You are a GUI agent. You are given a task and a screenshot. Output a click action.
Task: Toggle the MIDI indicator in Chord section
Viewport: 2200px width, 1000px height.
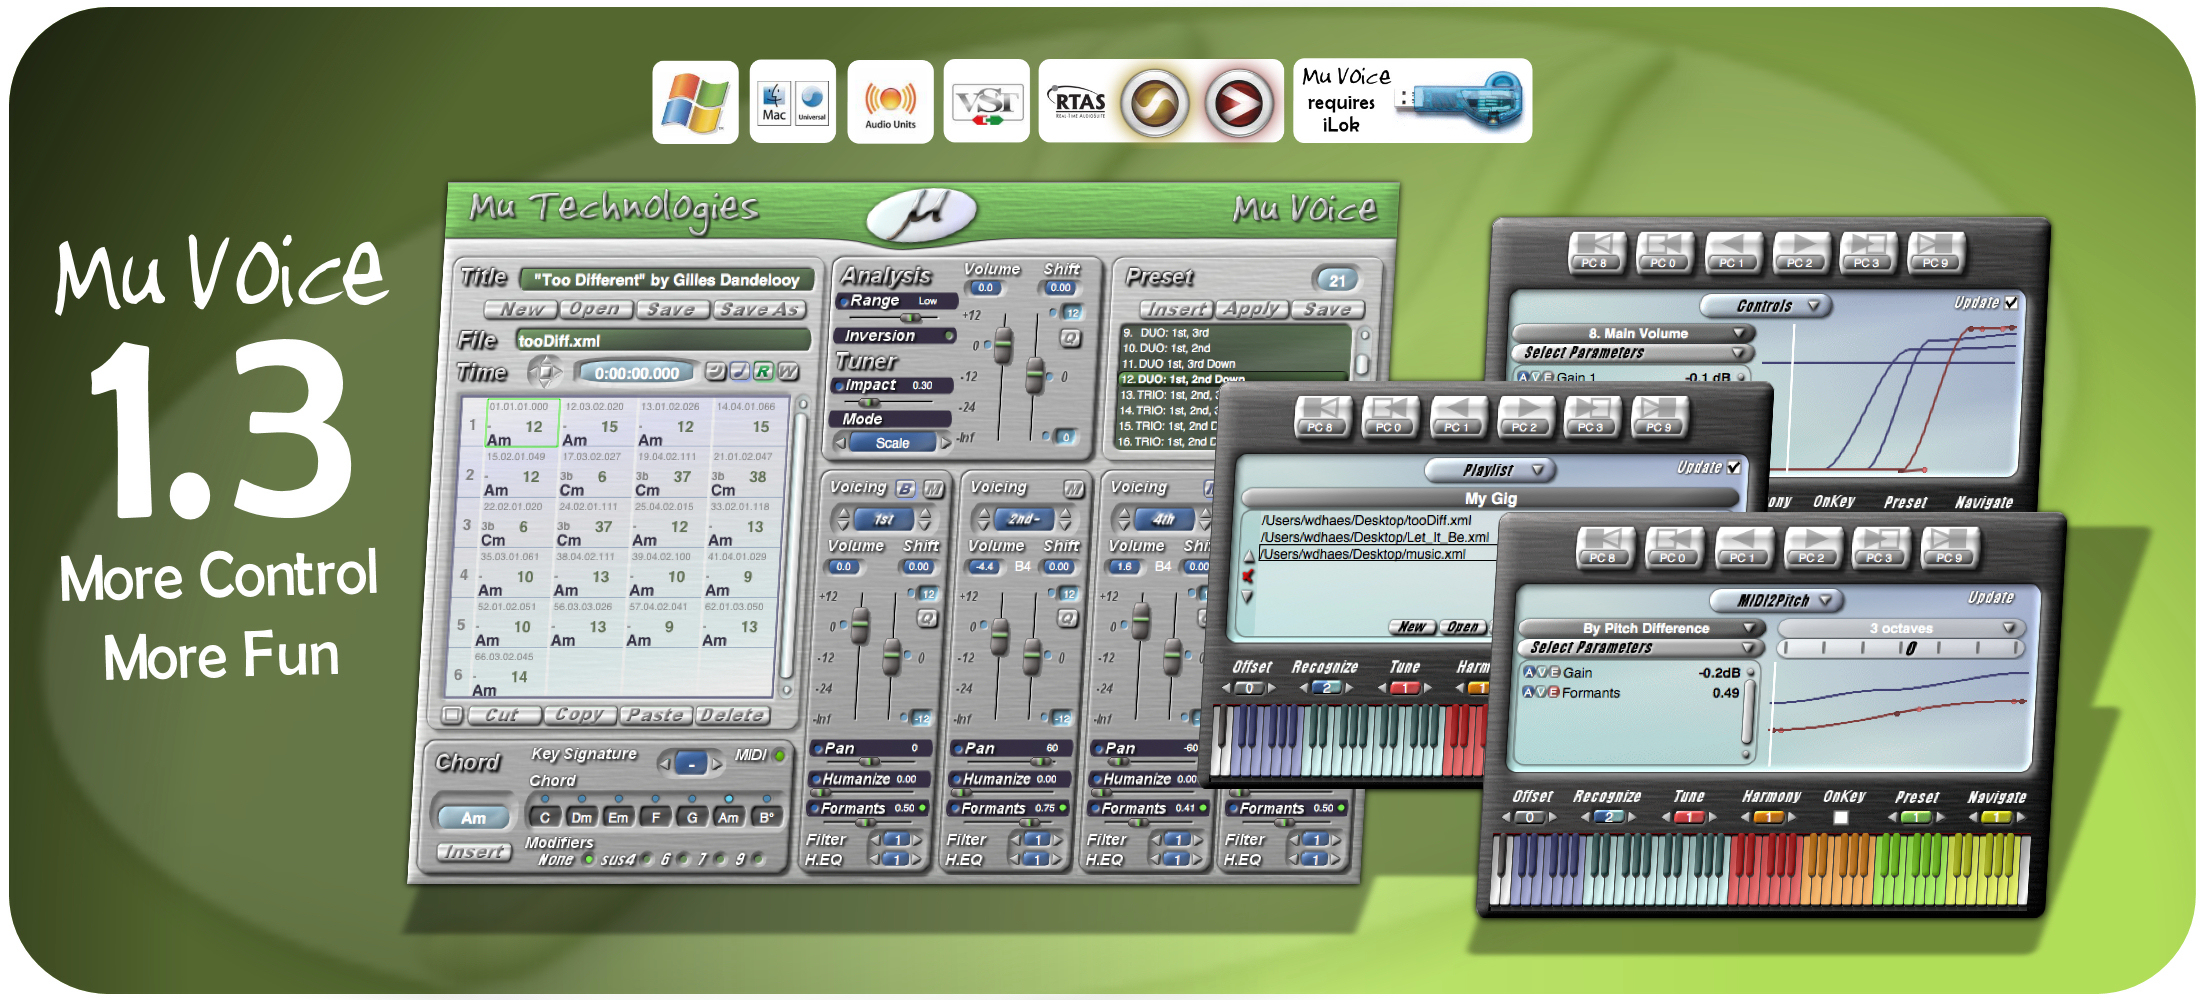(x=780, y=755)
